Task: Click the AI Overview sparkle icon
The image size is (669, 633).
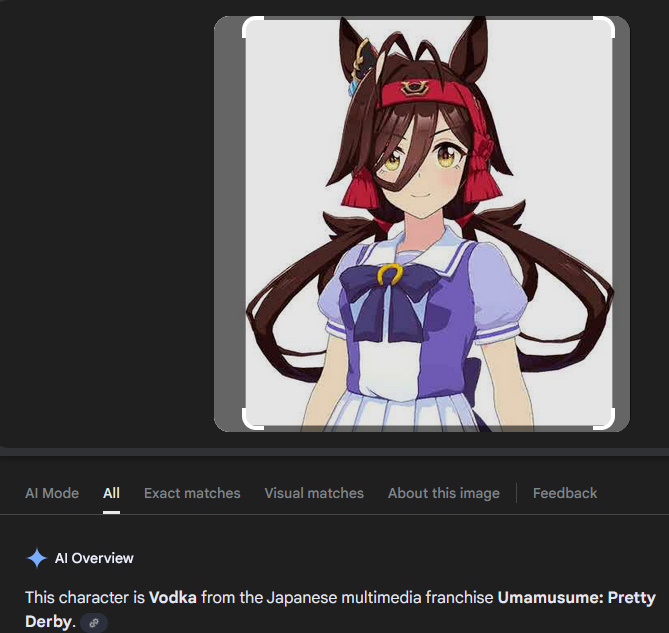Action: [x=37, y=558]
